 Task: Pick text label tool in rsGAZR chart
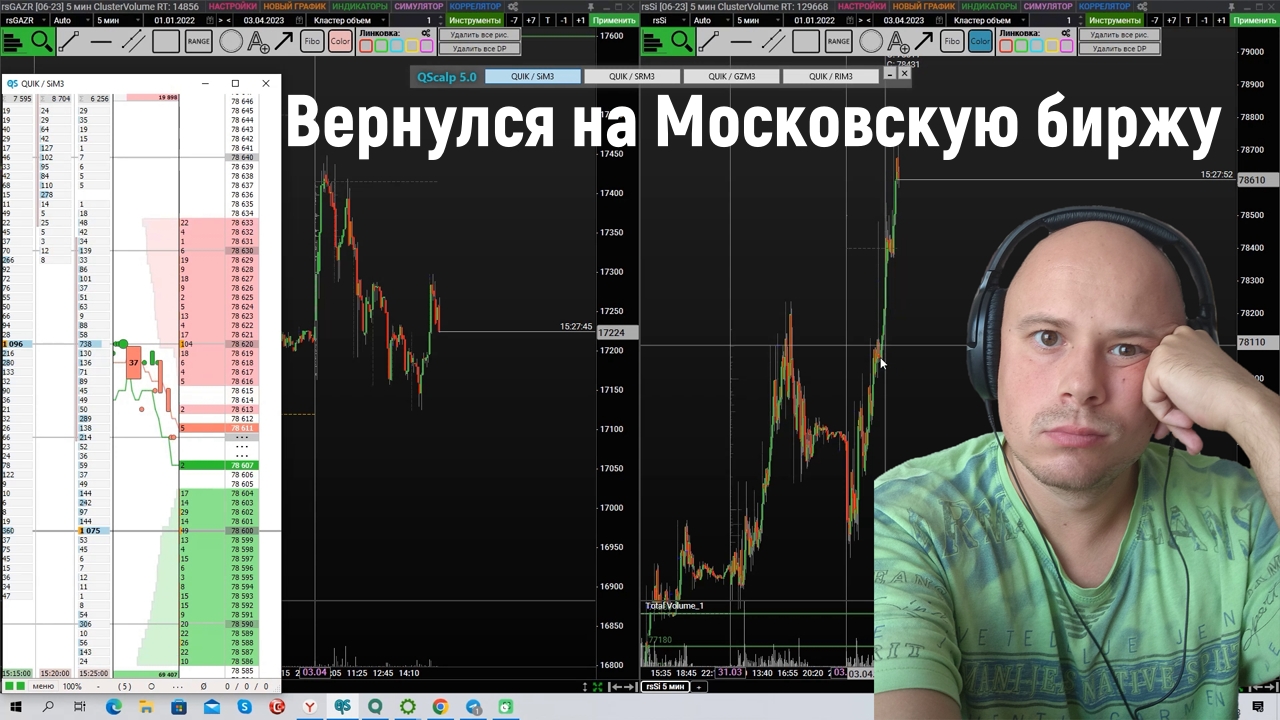(258, 41)
